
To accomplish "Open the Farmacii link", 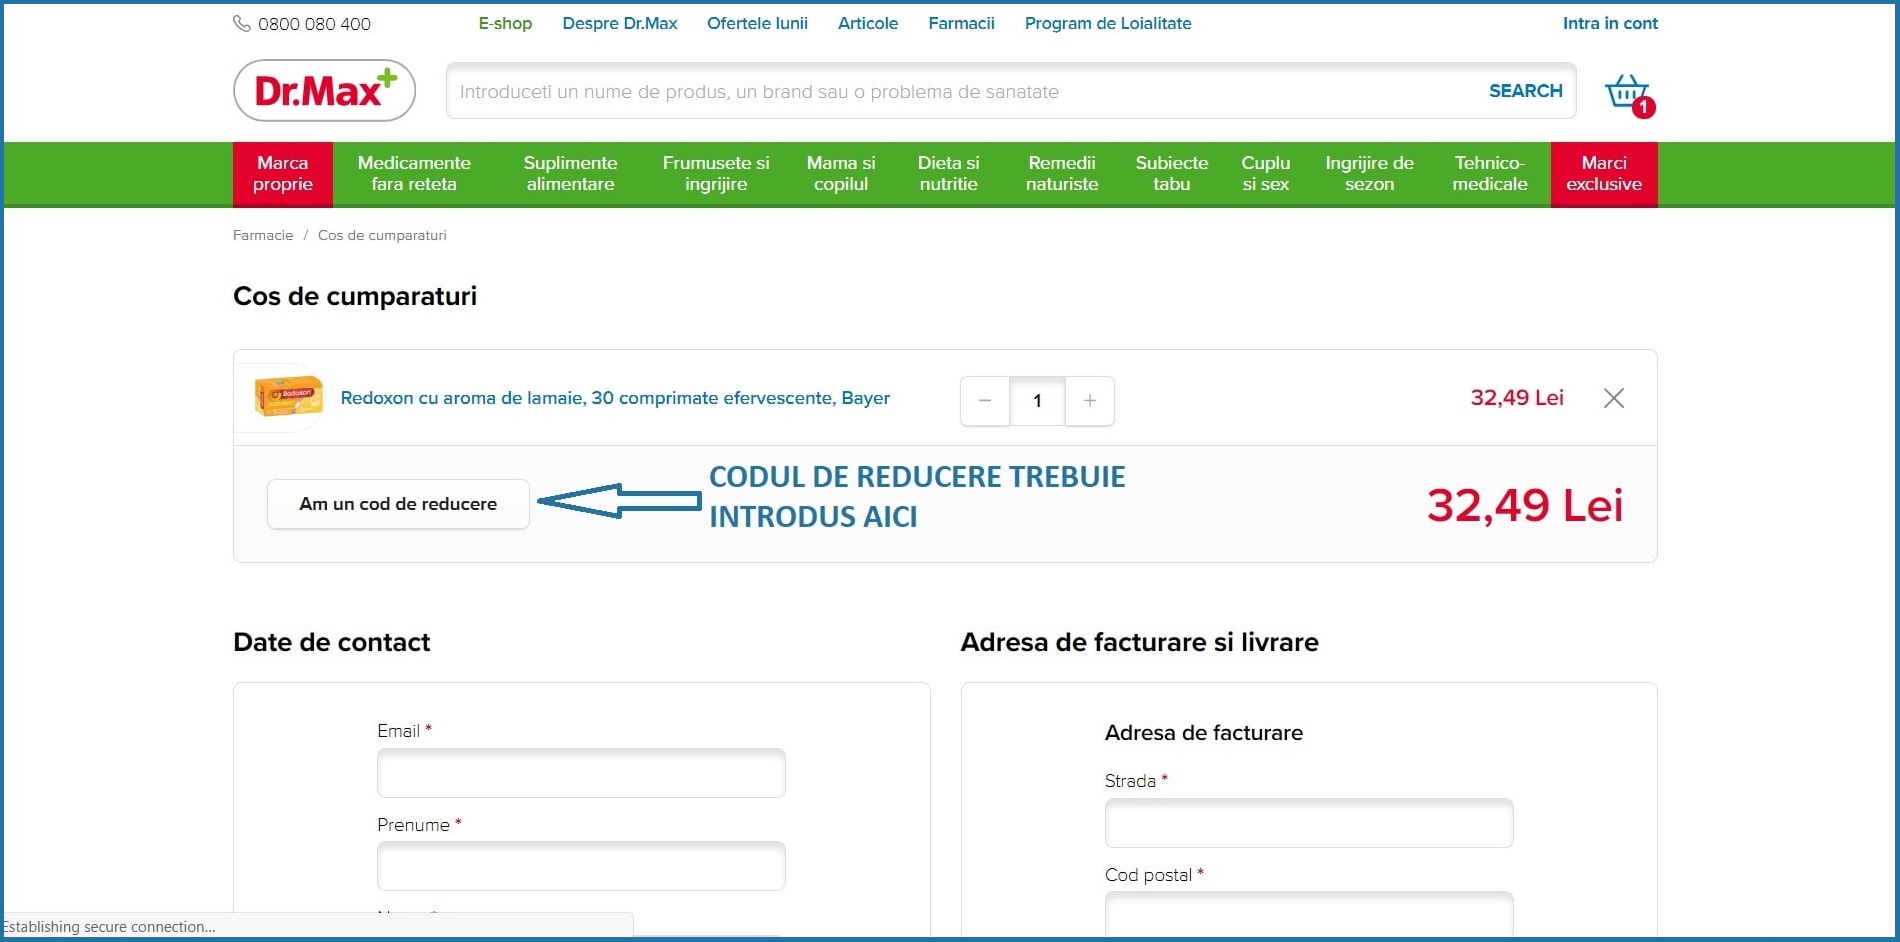I will coord(961,23).
